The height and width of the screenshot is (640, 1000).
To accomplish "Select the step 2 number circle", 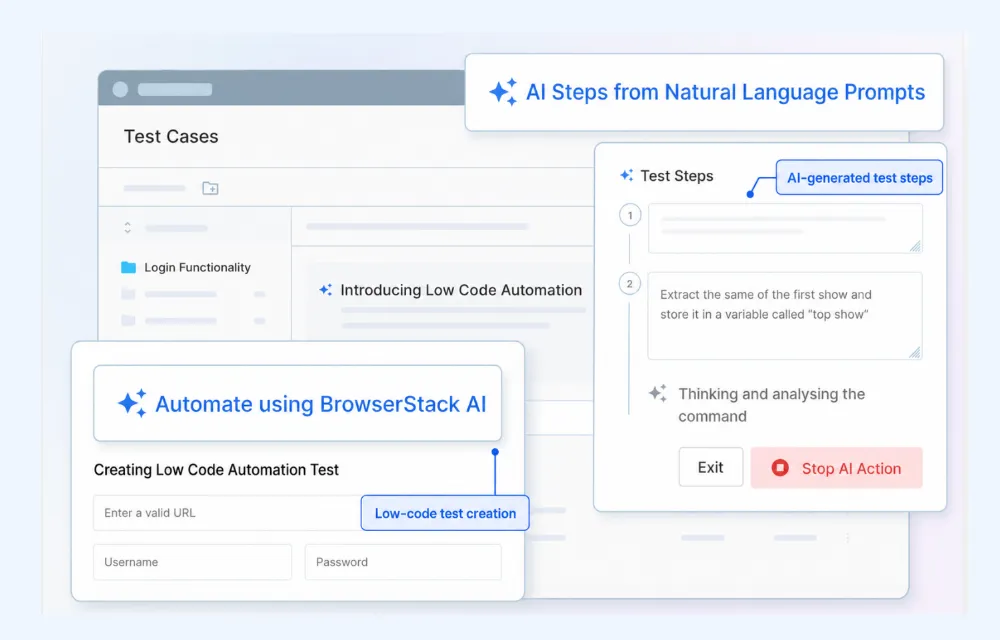I will tap(630, 284).
